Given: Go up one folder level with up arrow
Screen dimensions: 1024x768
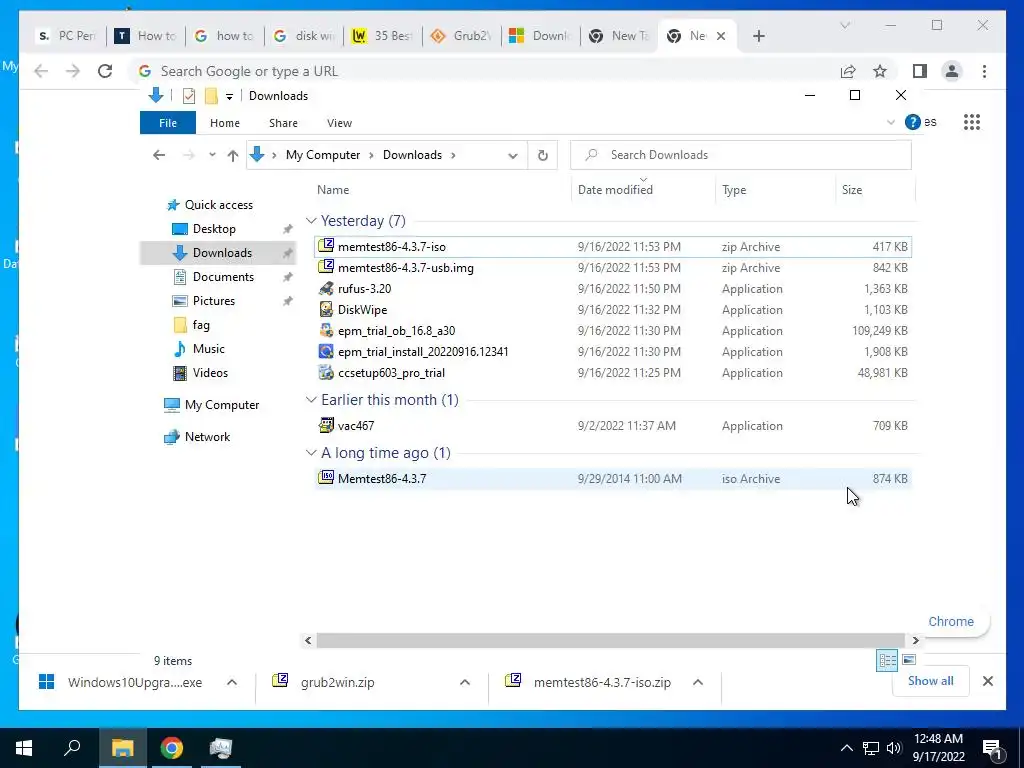Looking at the screenshot, I should pos(232,155).
